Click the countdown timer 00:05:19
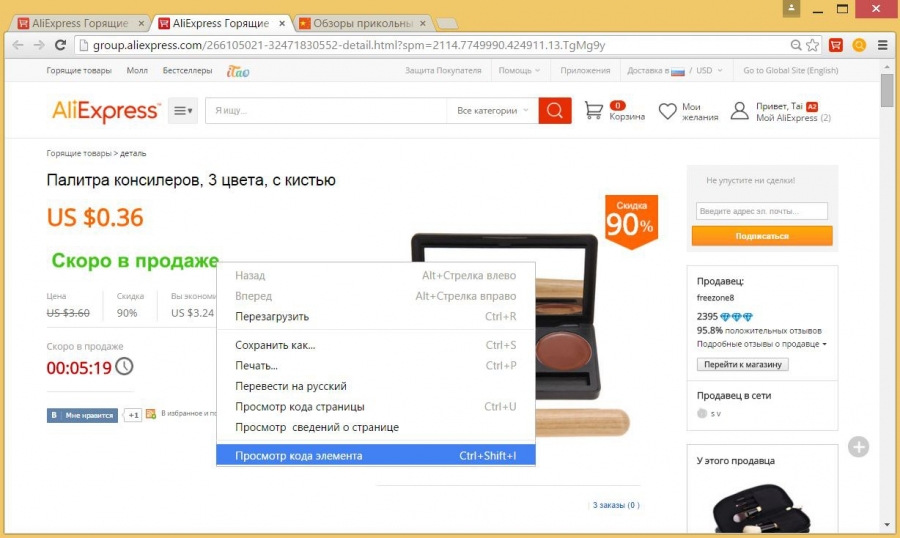Screen dimensions: 900x538 (x=79, y=367)
